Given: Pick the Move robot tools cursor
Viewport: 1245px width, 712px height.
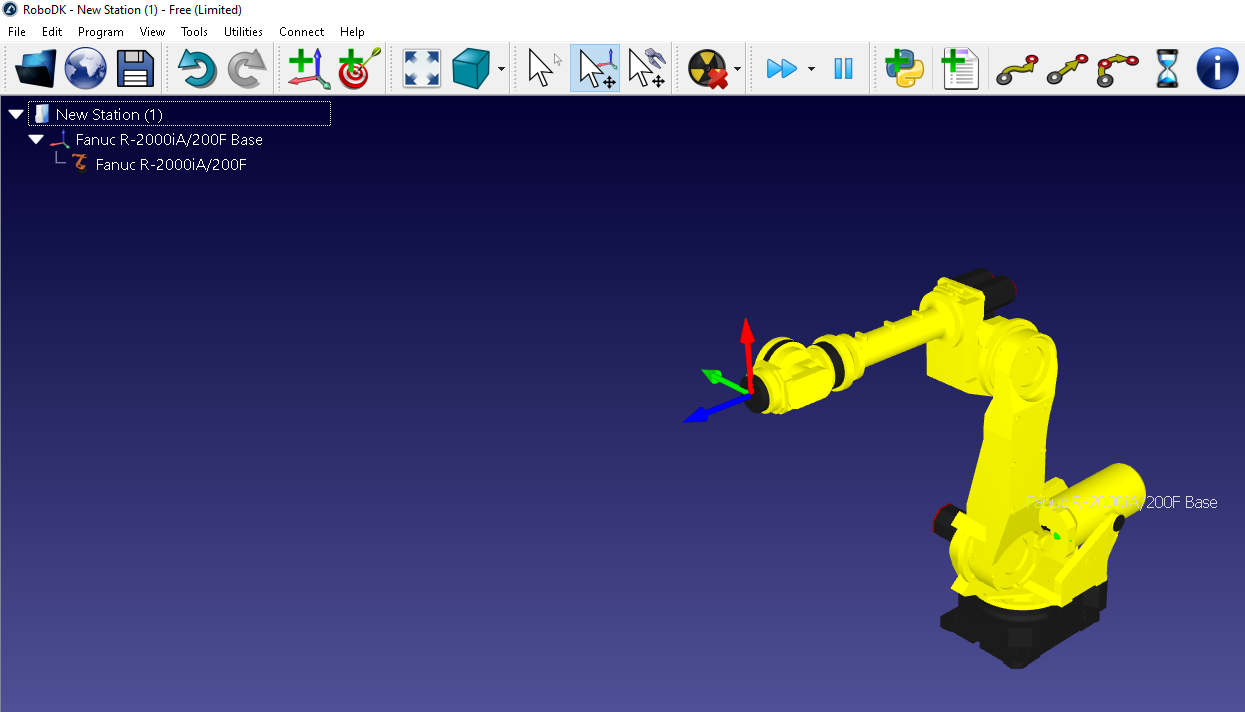Looking at the screenshot, I should pyautogui.click(x=647, y=69).
